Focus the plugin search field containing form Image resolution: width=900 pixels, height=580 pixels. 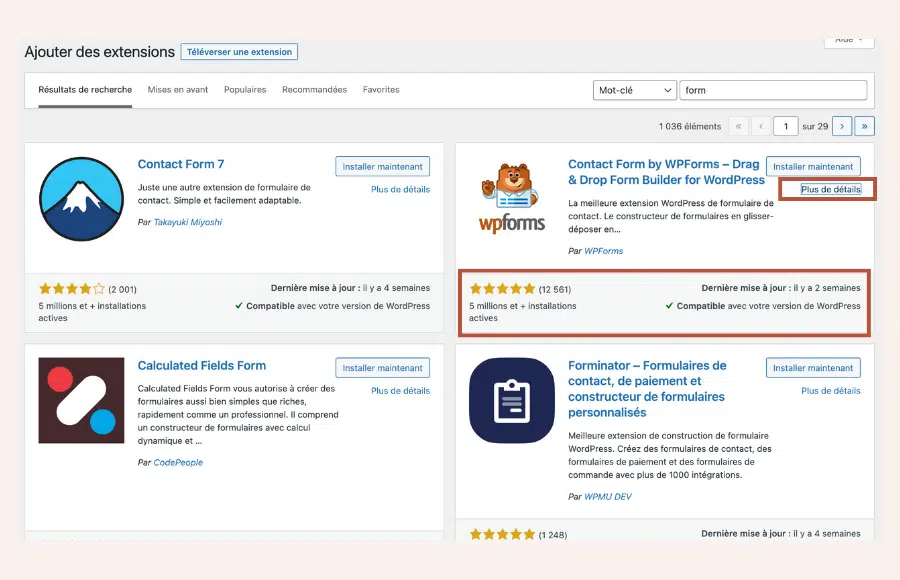pos(773,90)
